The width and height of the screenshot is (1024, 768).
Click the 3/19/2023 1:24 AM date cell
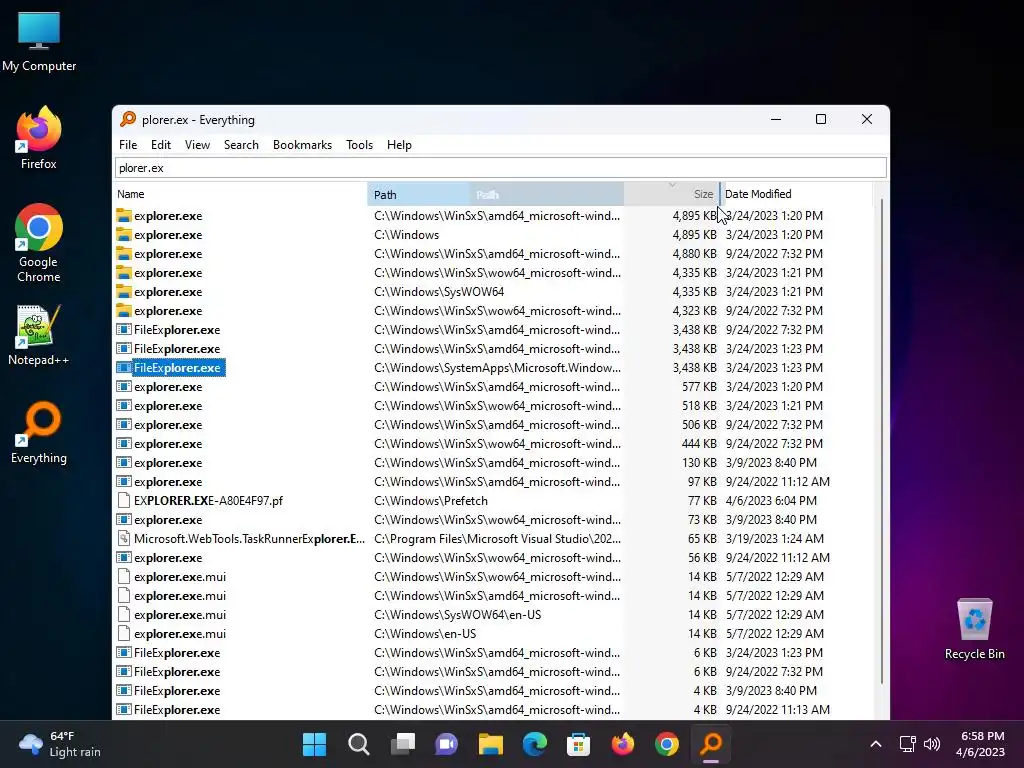pyautogui.click(x=775, y=539)
